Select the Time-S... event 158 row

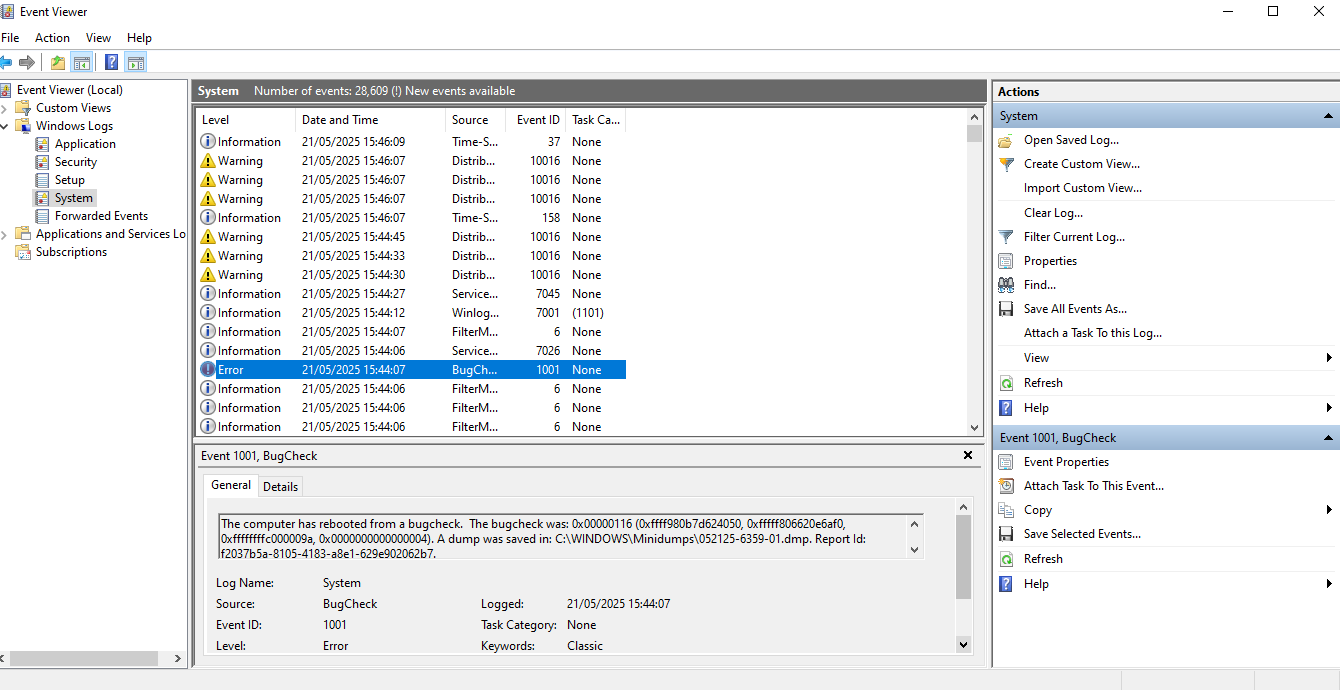(411, 218)
